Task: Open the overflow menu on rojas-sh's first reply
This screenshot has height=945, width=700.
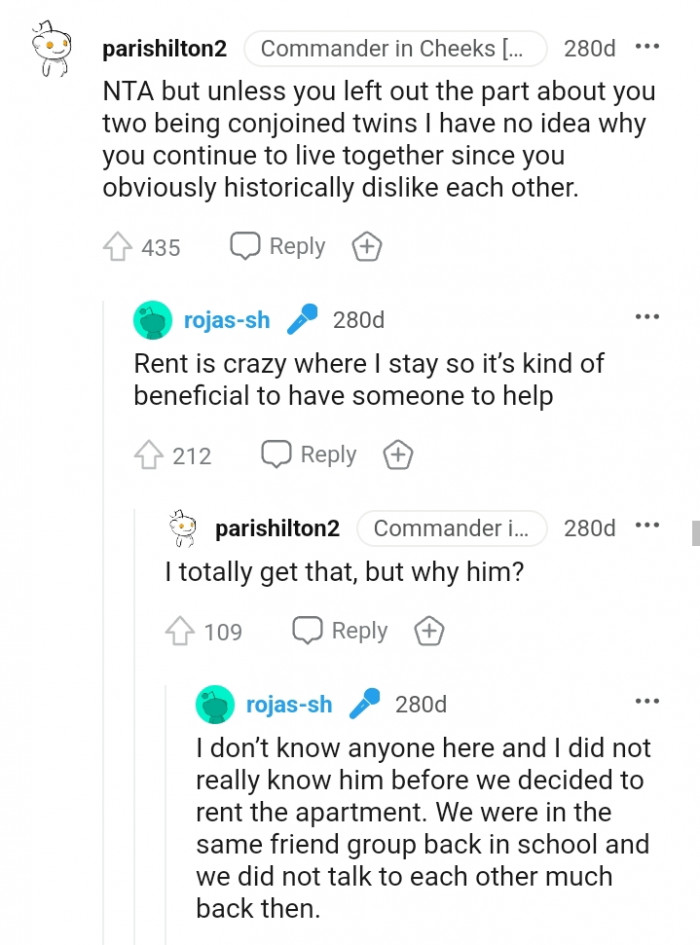Action: 648,316
